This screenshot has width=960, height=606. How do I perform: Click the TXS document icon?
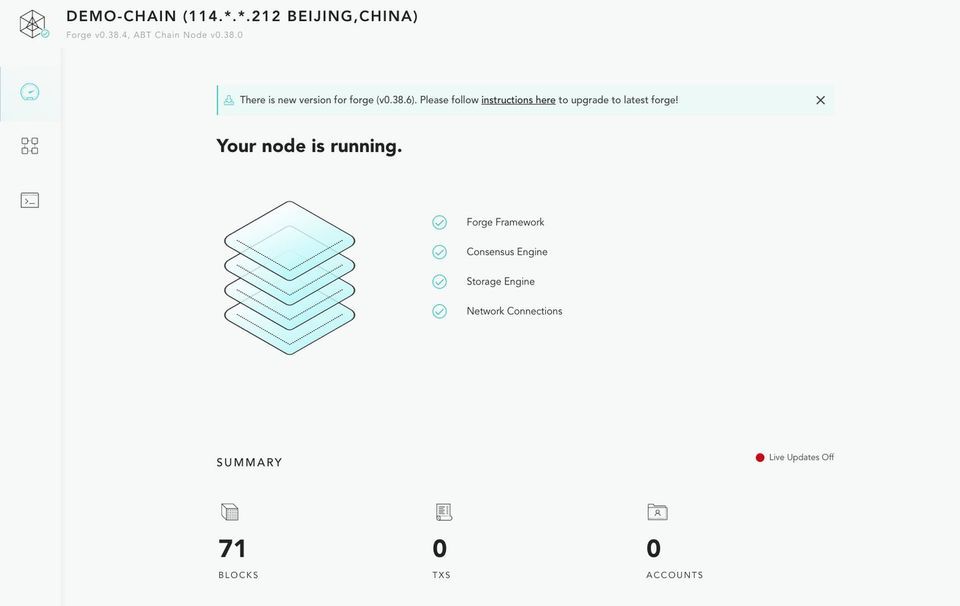coord(444,512)
